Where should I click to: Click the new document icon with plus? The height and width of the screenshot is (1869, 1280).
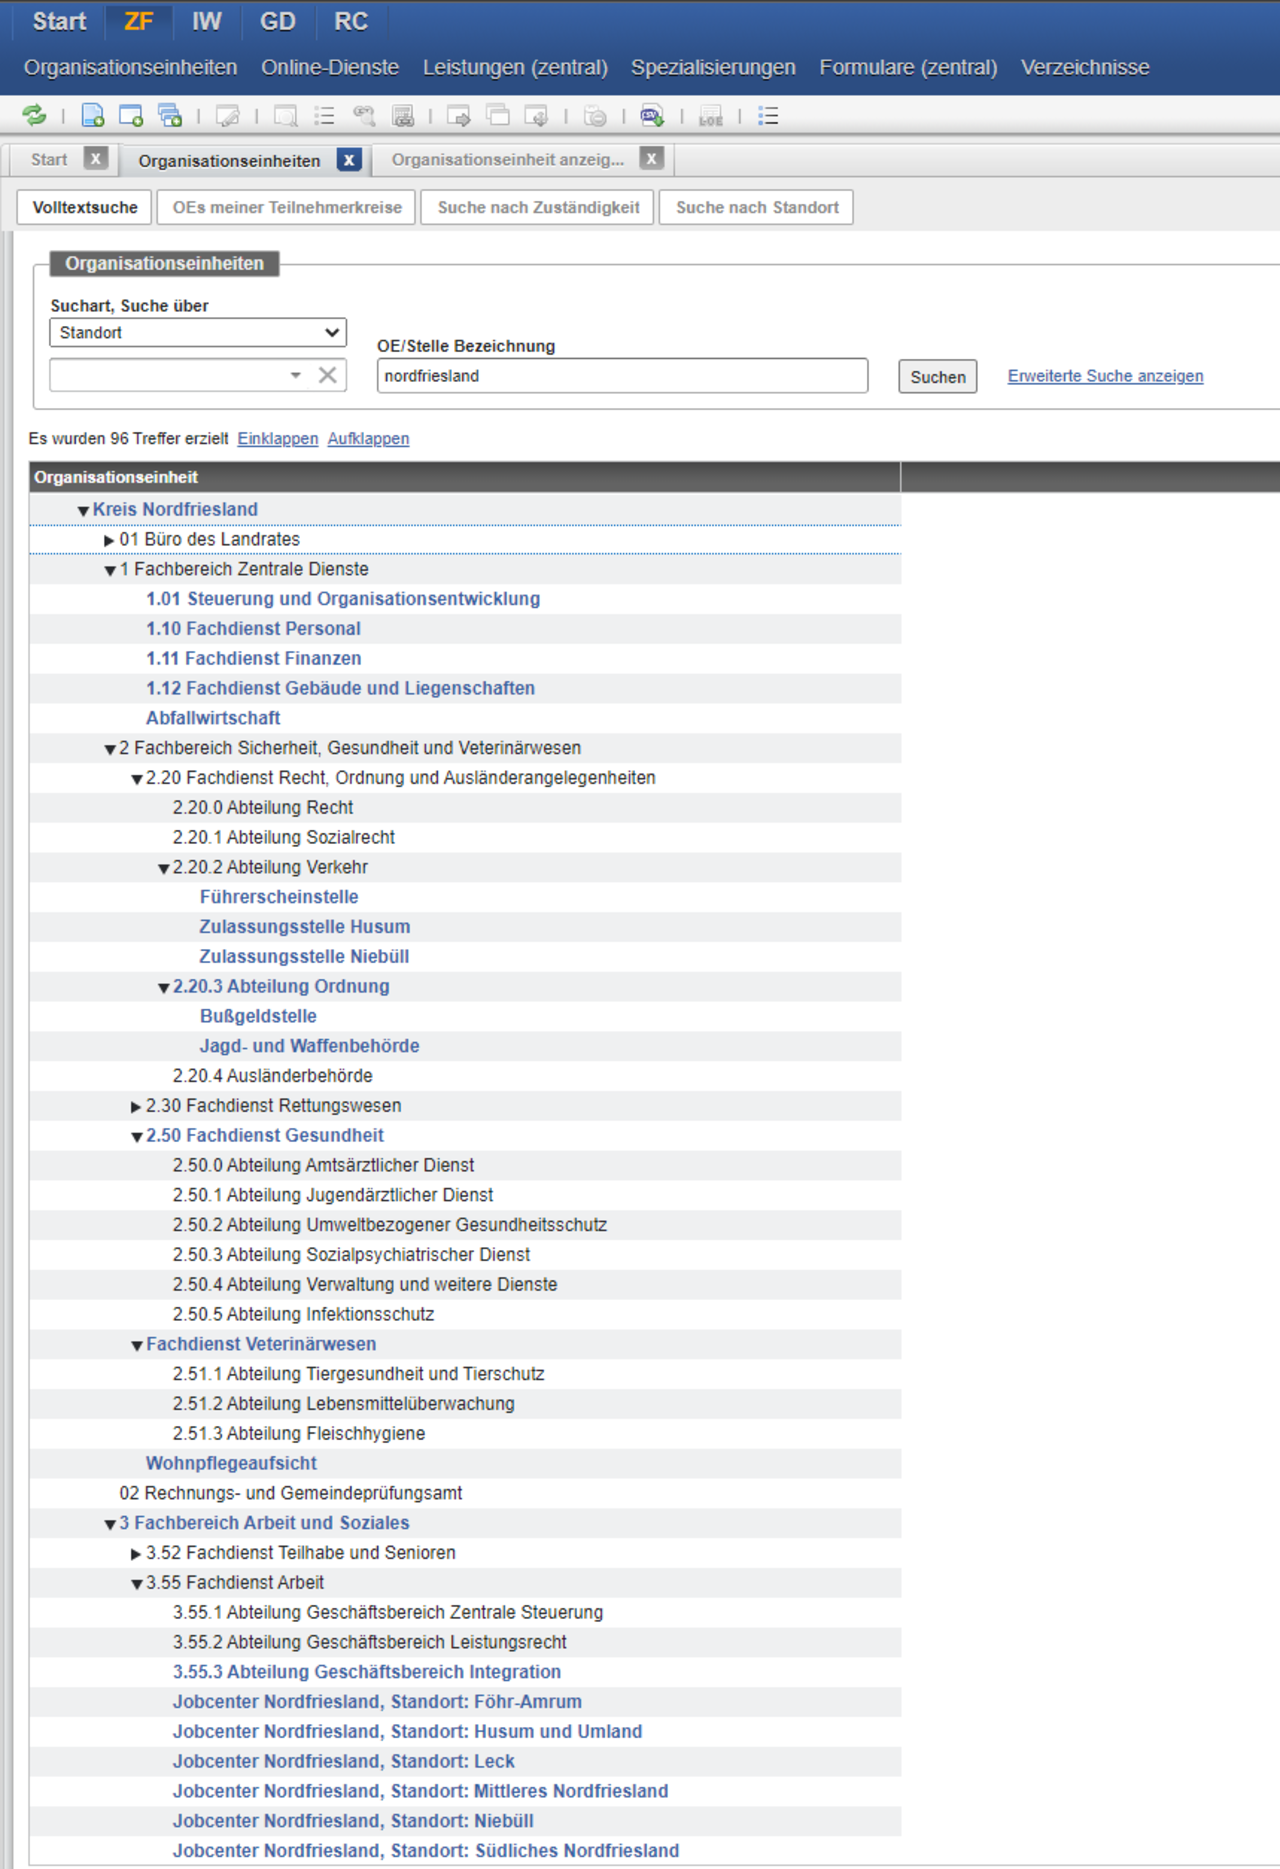[x=93, y=116]
